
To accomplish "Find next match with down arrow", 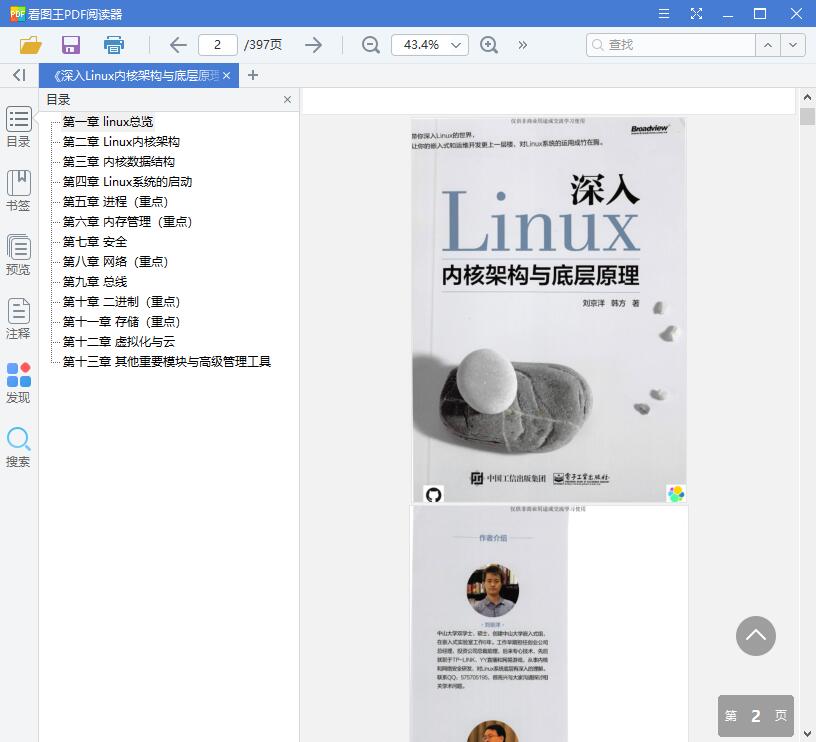I will tap(793, 45).
